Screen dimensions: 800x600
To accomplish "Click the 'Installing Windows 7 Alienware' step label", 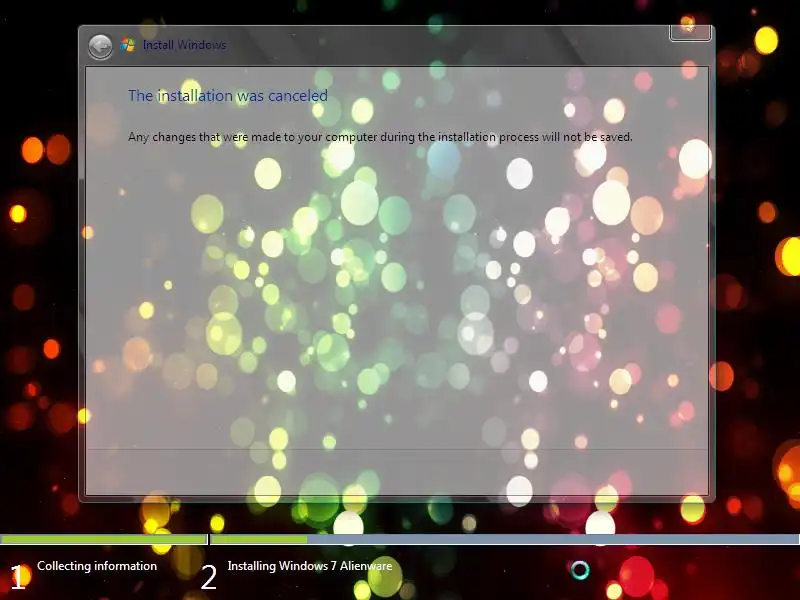I will pos(310,566).
